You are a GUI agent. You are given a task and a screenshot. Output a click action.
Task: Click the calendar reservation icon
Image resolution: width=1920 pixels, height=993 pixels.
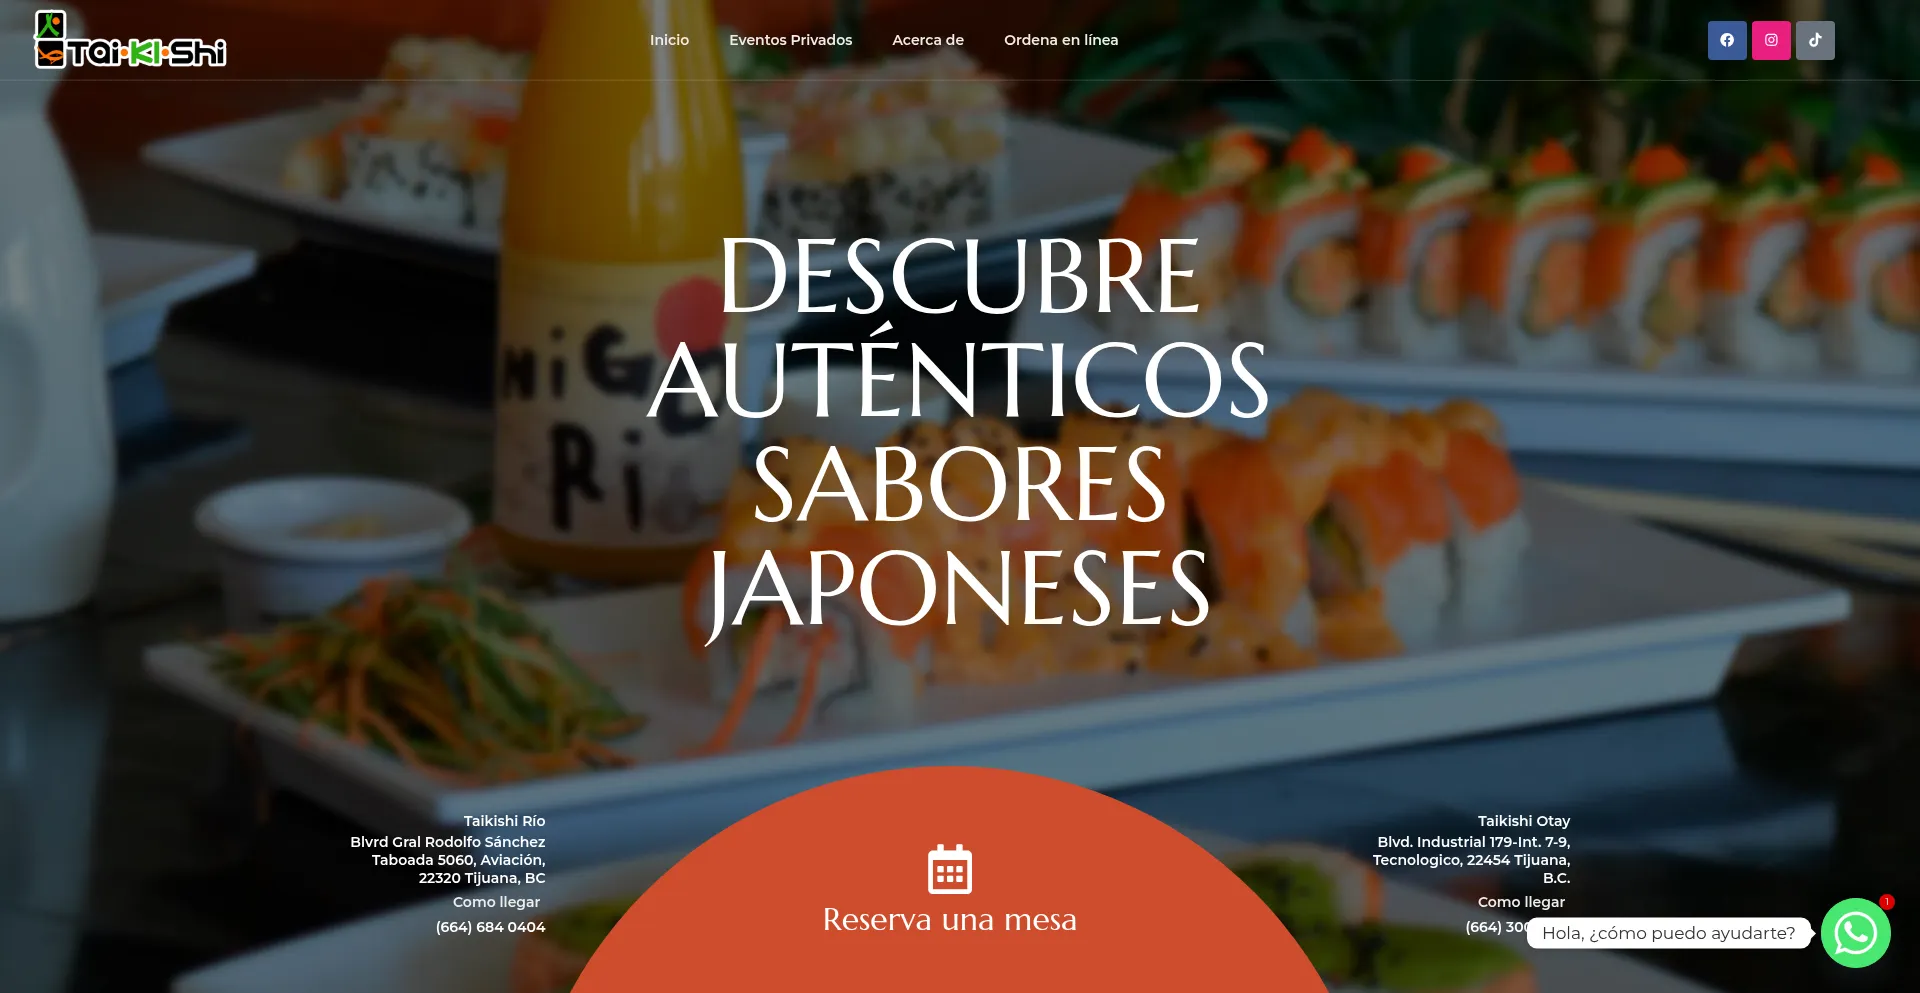point(950,869)
